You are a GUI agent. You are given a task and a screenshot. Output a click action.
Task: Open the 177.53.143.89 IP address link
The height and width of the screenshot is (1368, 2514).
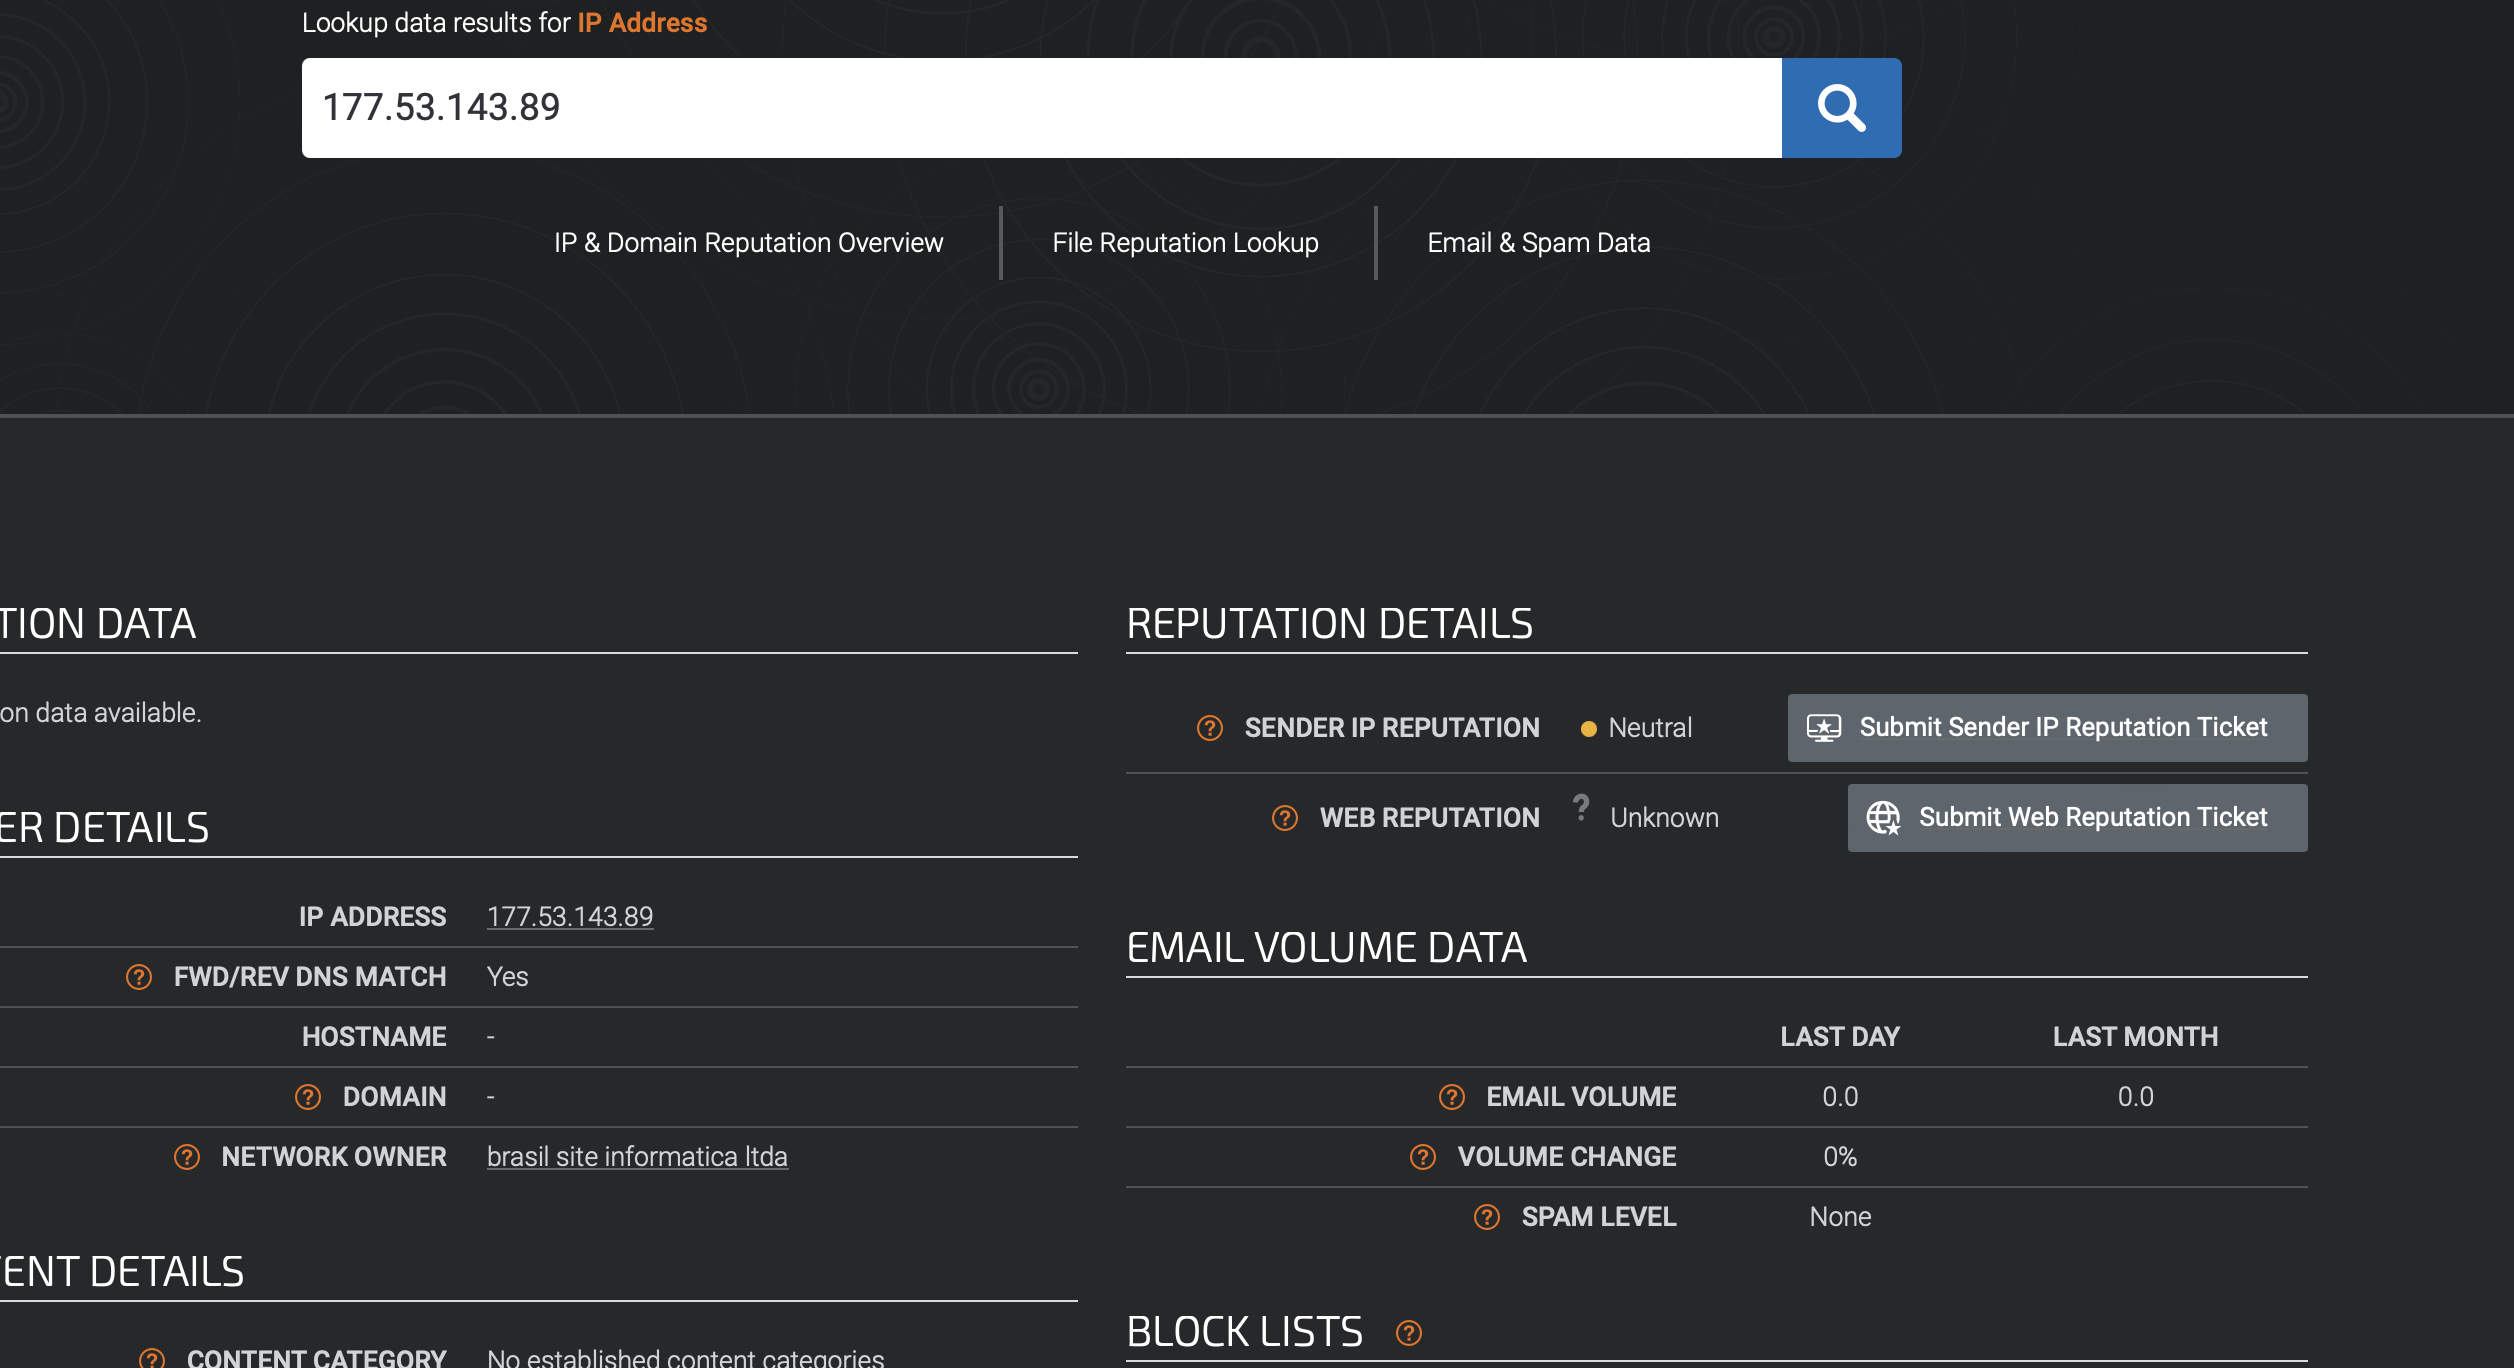click(570, 917)
